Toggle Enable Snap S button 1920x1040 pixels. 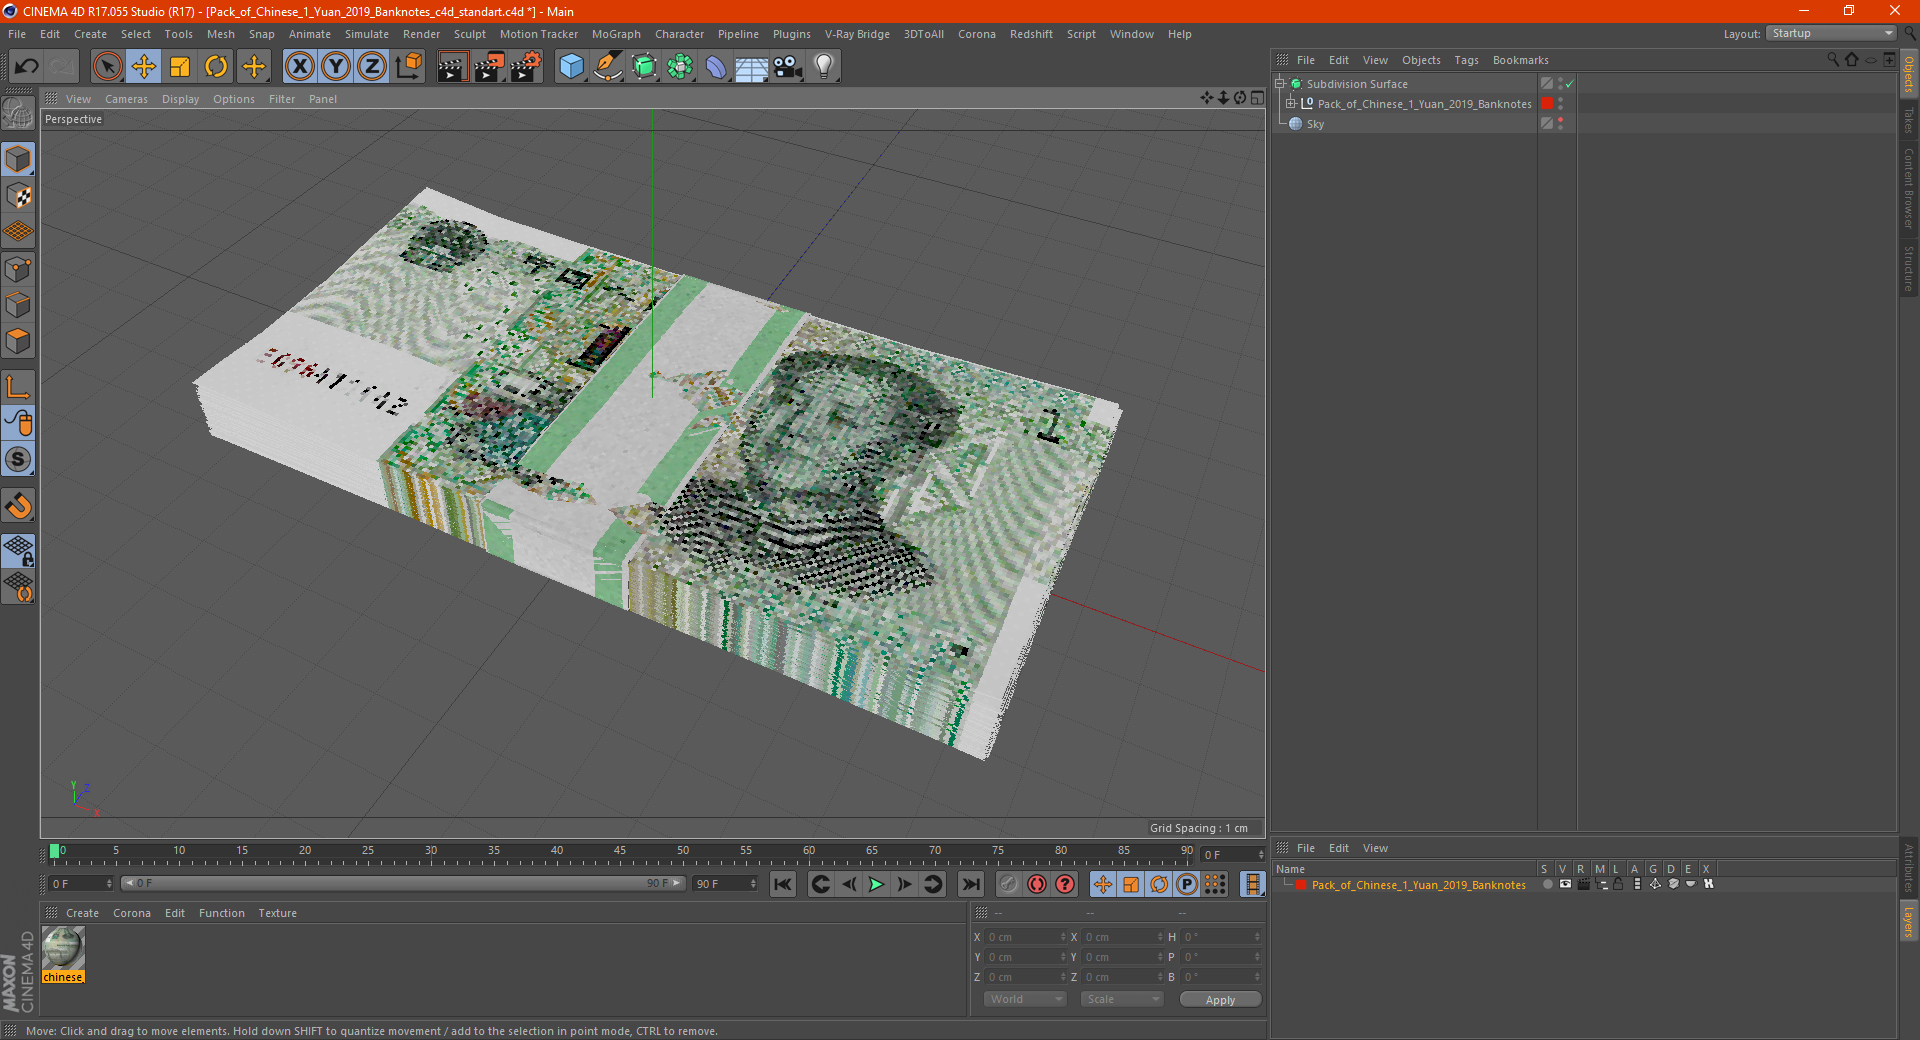click(18, 460)
